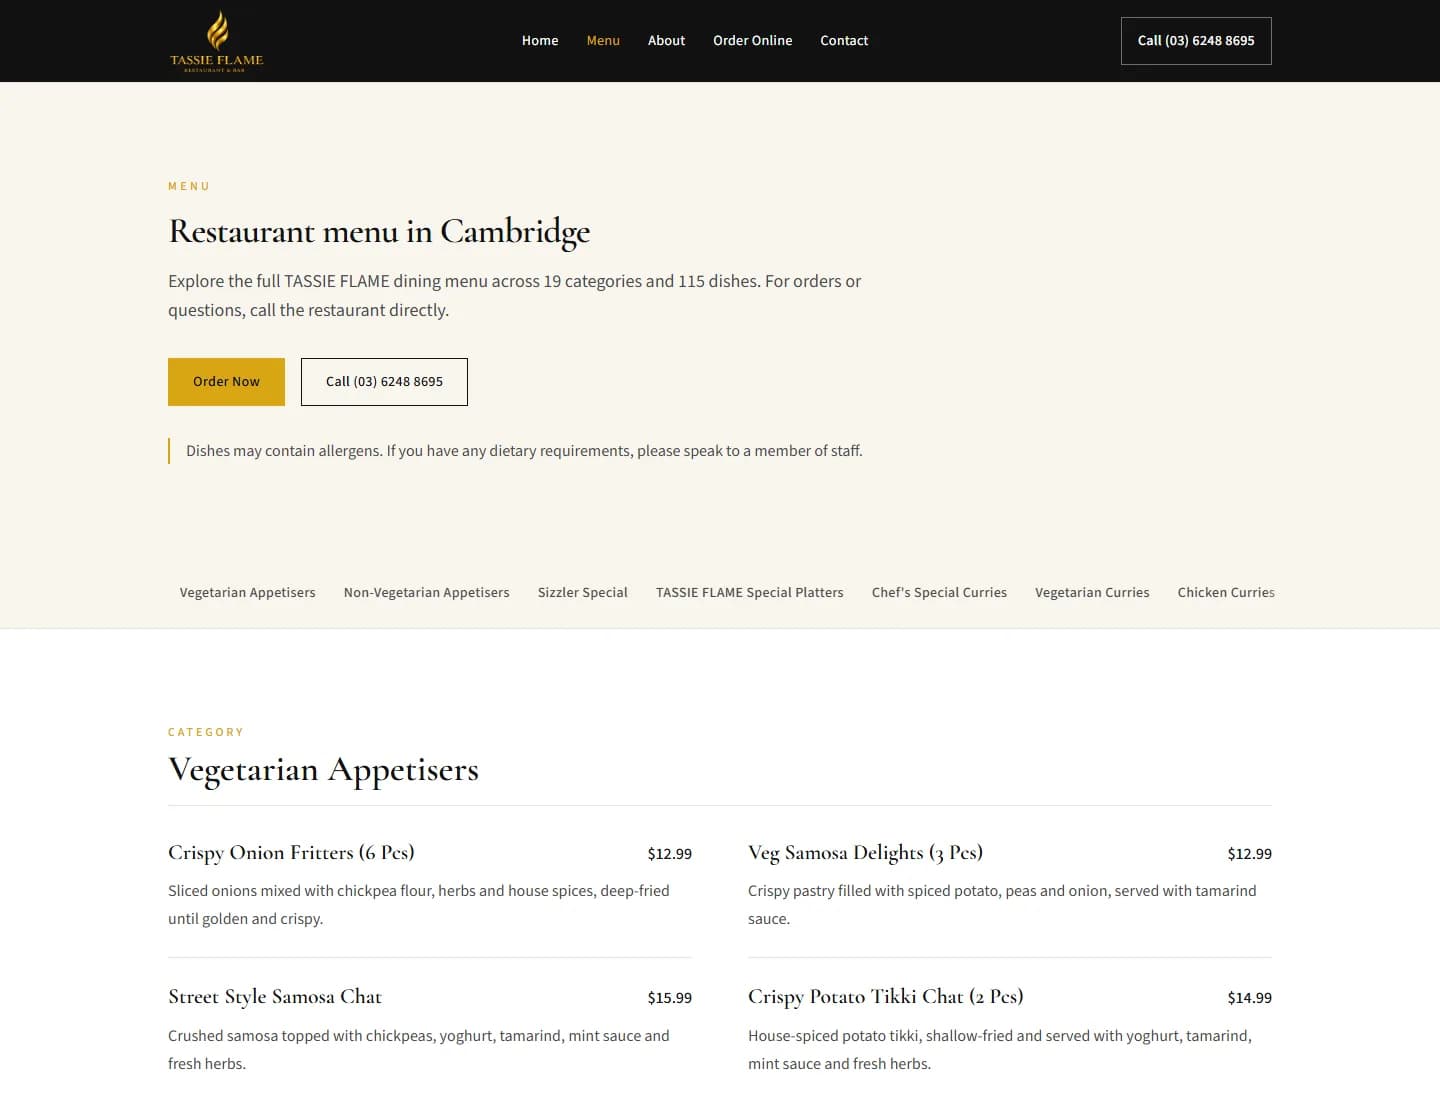Click the allergen notice text
1440x1100 pixels.
coord(524,451)
